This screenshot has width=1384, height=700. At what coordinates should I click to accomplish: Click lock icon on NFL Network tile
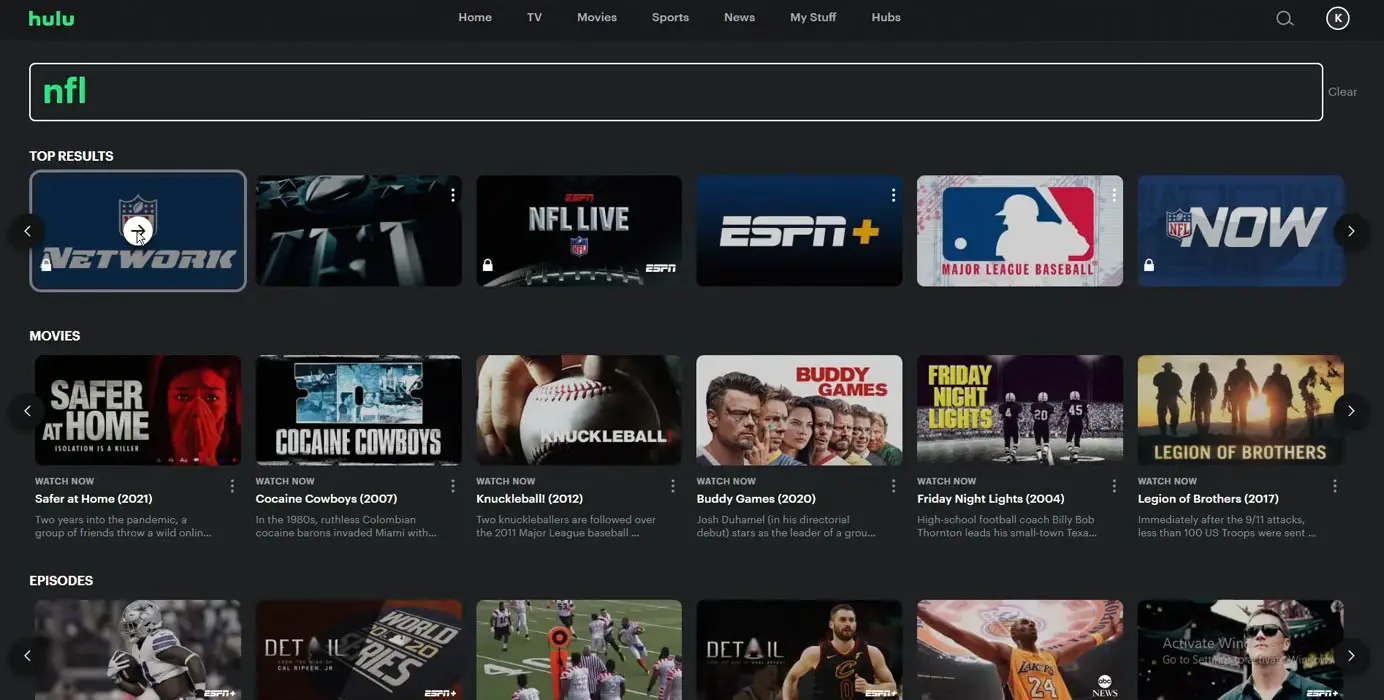pyautogui.click(x=46, y=265)
